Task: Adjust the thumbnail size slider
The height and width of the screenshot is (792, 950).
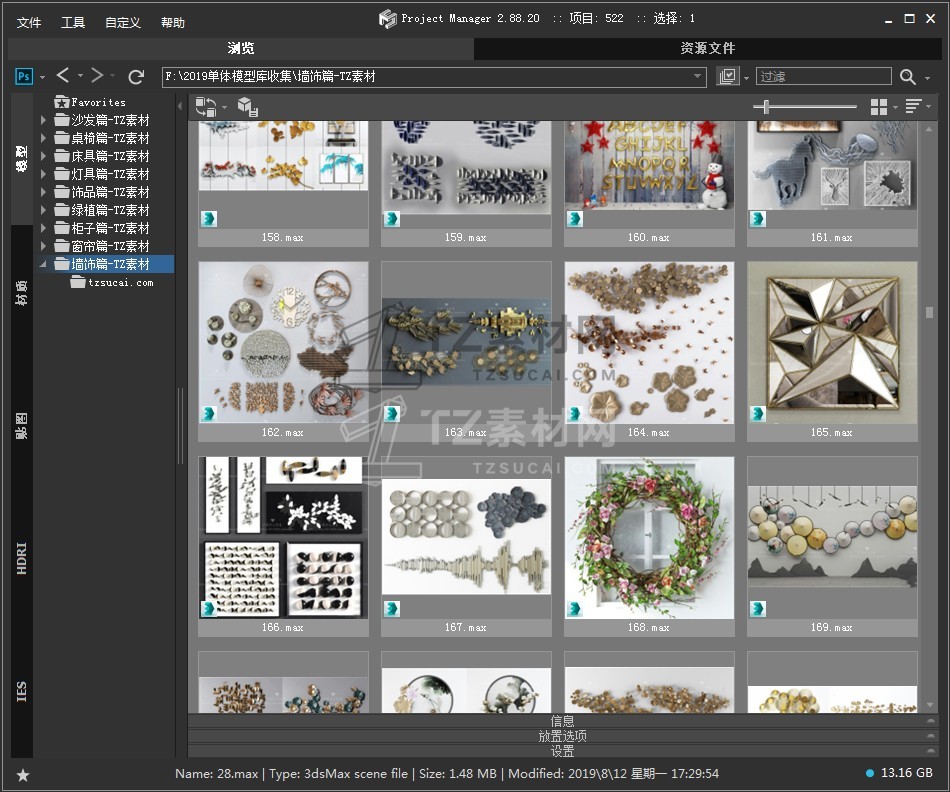Action: click(767, 107)
